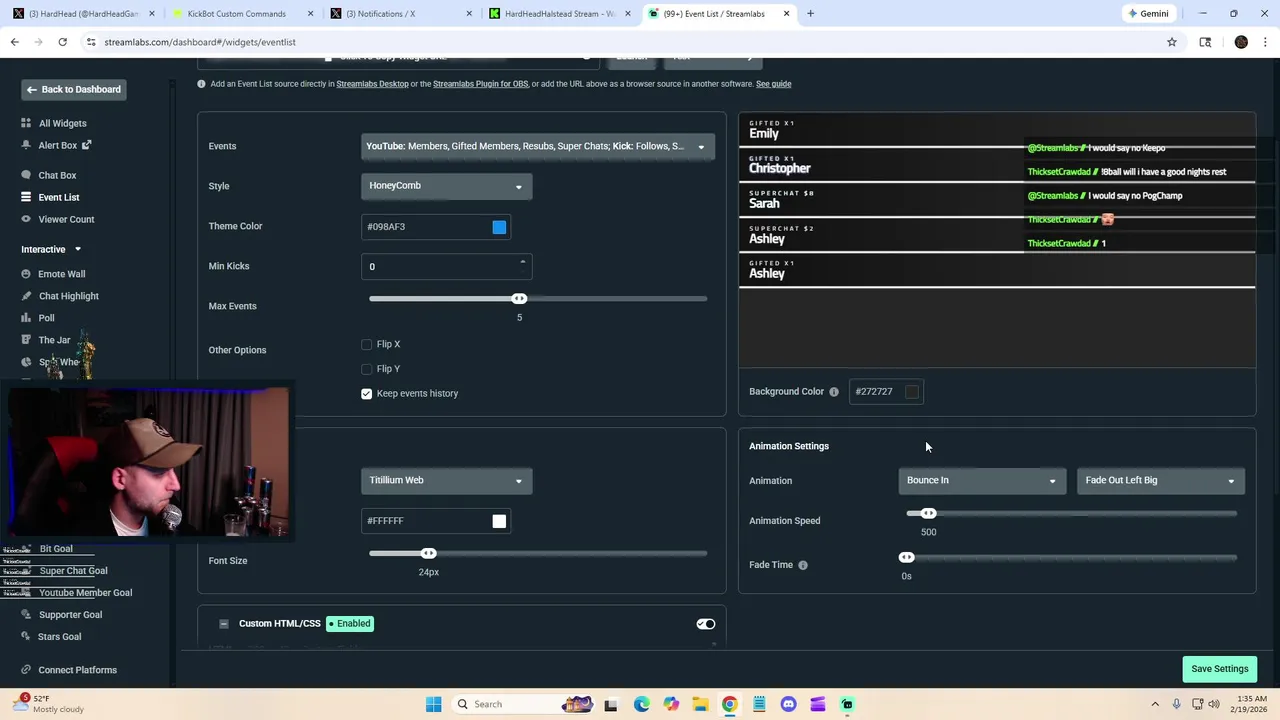Image resolution: width=1280 pixels, height=720 pixels.
Task: Click the Fade Time info icon
Action: tap(803, 565)
